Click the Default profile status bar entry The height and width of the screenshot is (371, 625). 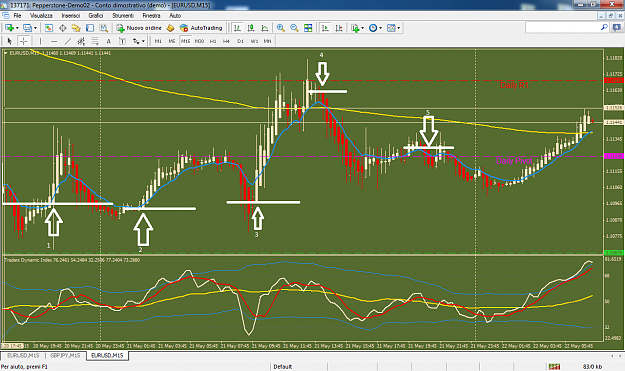(283, 367)
